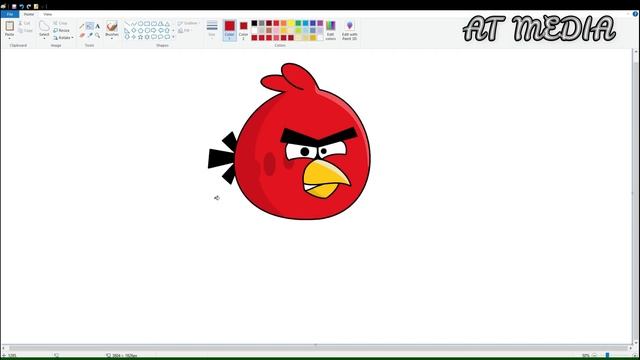
Task: Choose the Five-point star shape
Action: pyautogui.click(x=140, y=37)
